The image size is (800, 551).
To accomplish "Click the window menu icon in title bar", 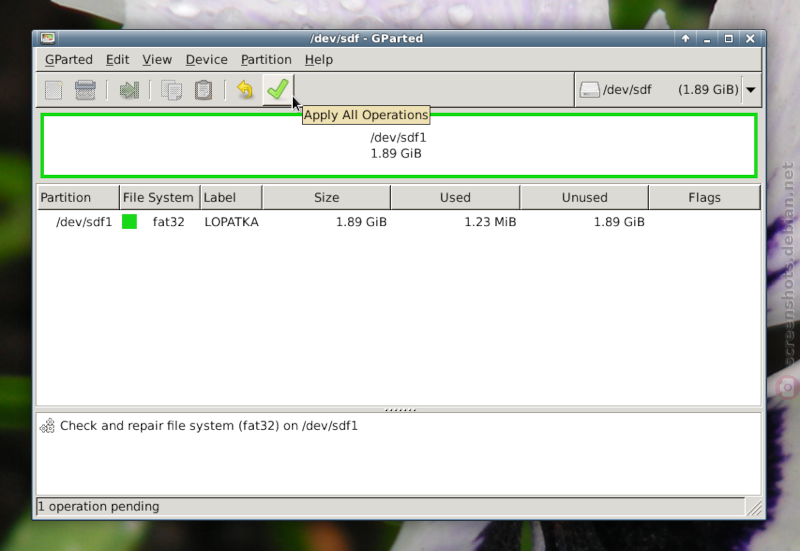I will click(x=48, y=38).
